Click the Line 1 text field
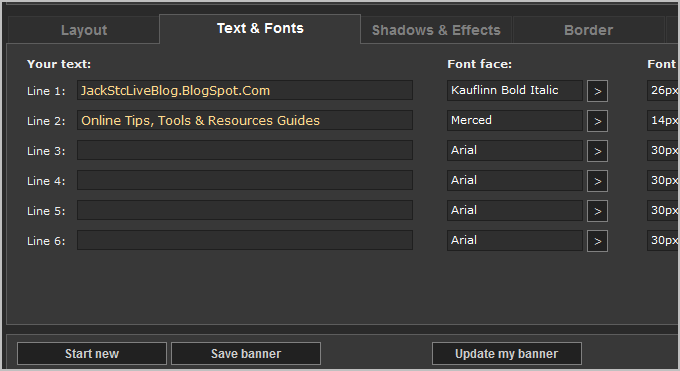 (245, 90)
